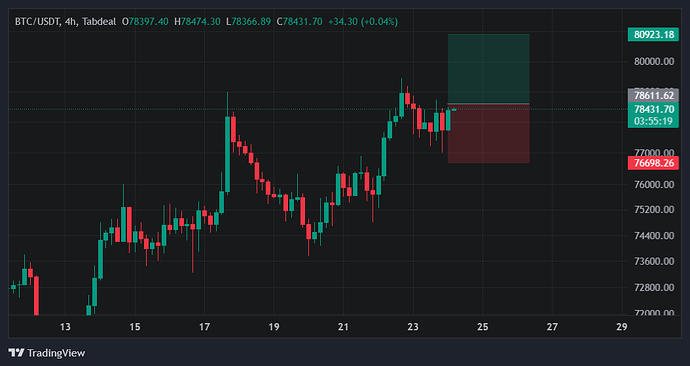Click the 76000.00 price axis label
690x366 pixels.
654,185
